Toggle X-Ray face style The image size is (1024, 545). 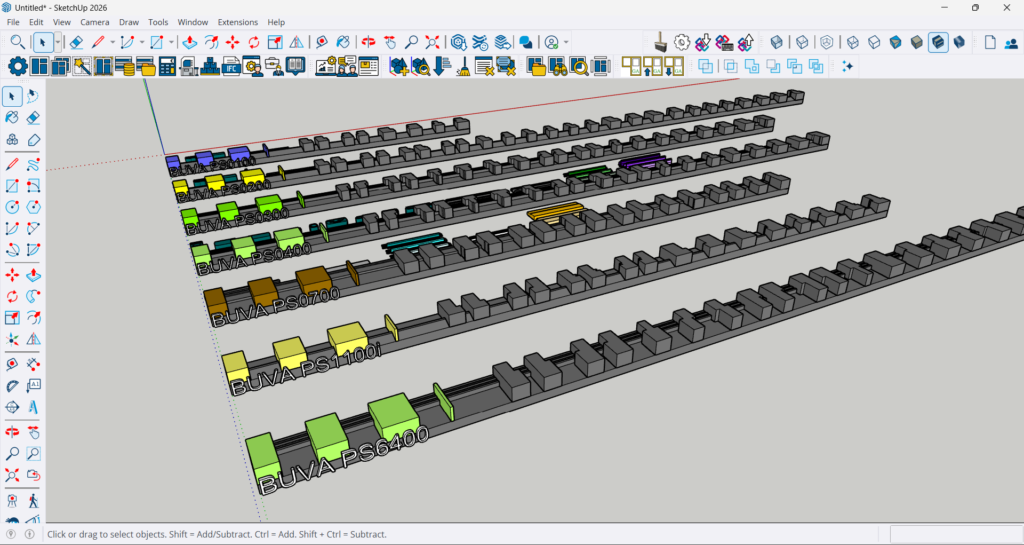[x=776, y=42]
